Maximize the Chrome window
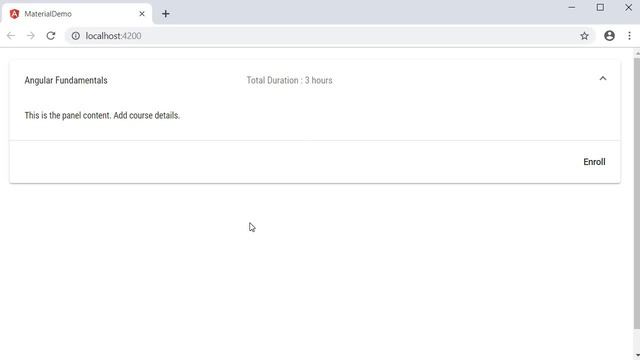This screenshot has height=360, width=640. [600, 7]
